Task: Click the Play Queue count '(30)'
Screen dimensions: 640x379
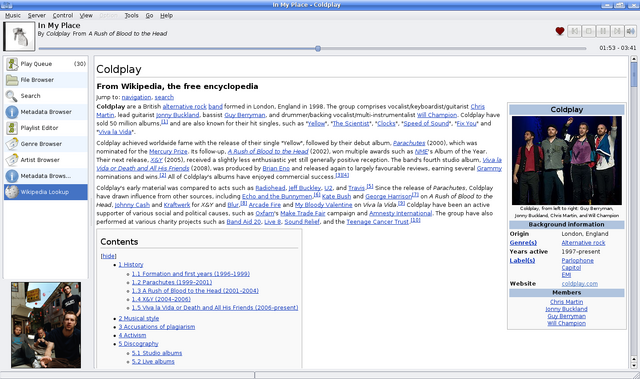Action: (80, 64)
